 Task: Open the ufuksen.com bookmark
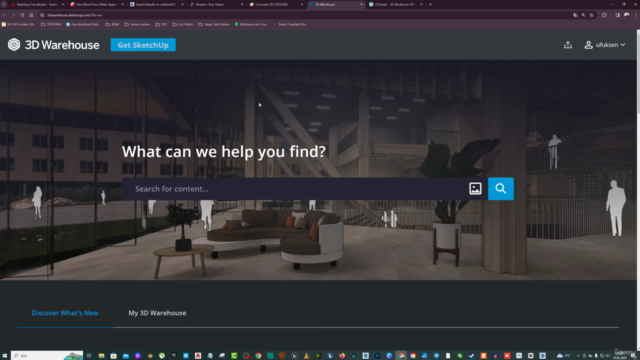[x=251, y=24]
